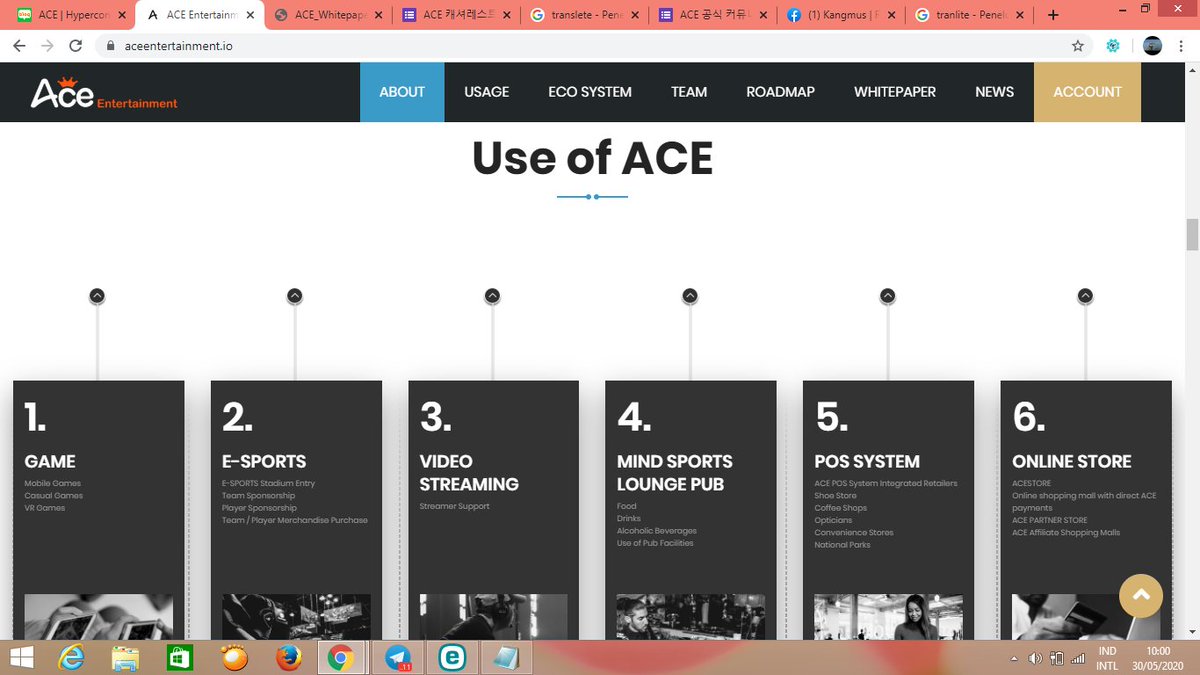
Task: Click the 1. GAME card heading
Action: (50, 461)
